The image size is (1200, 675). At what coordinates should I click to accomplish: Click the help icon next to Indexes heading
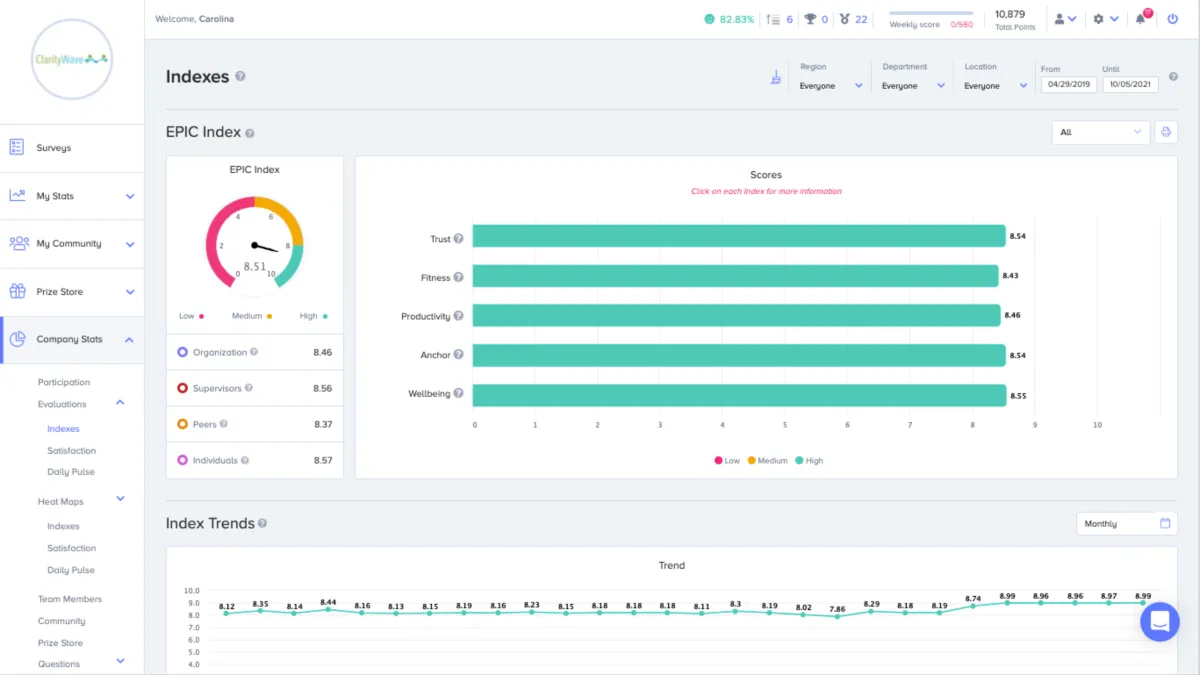tap(241, 77)
